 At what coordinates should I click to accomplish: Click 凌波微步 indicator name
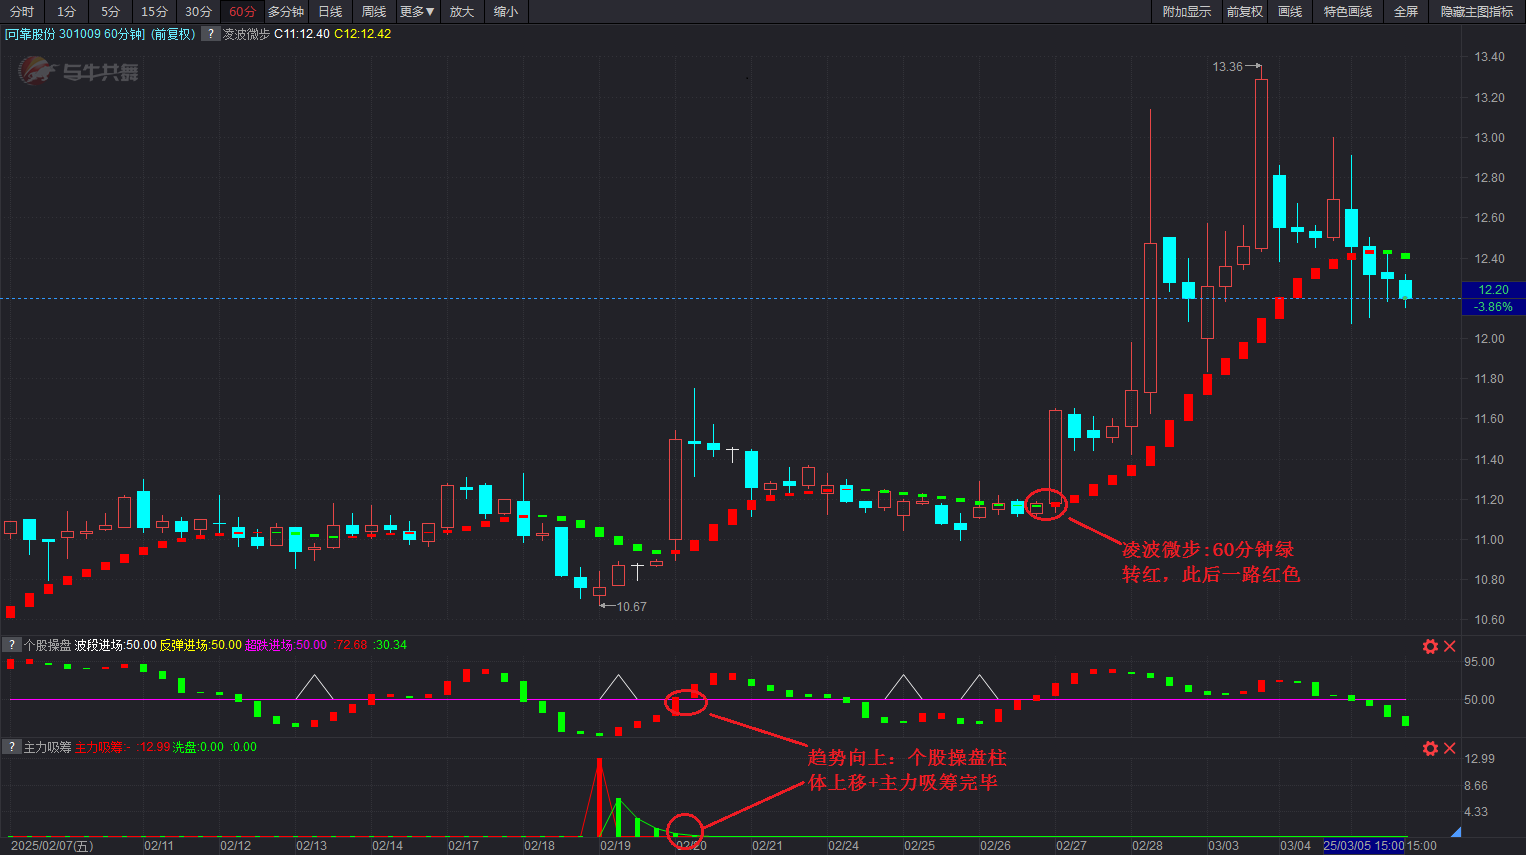point(246,34)
